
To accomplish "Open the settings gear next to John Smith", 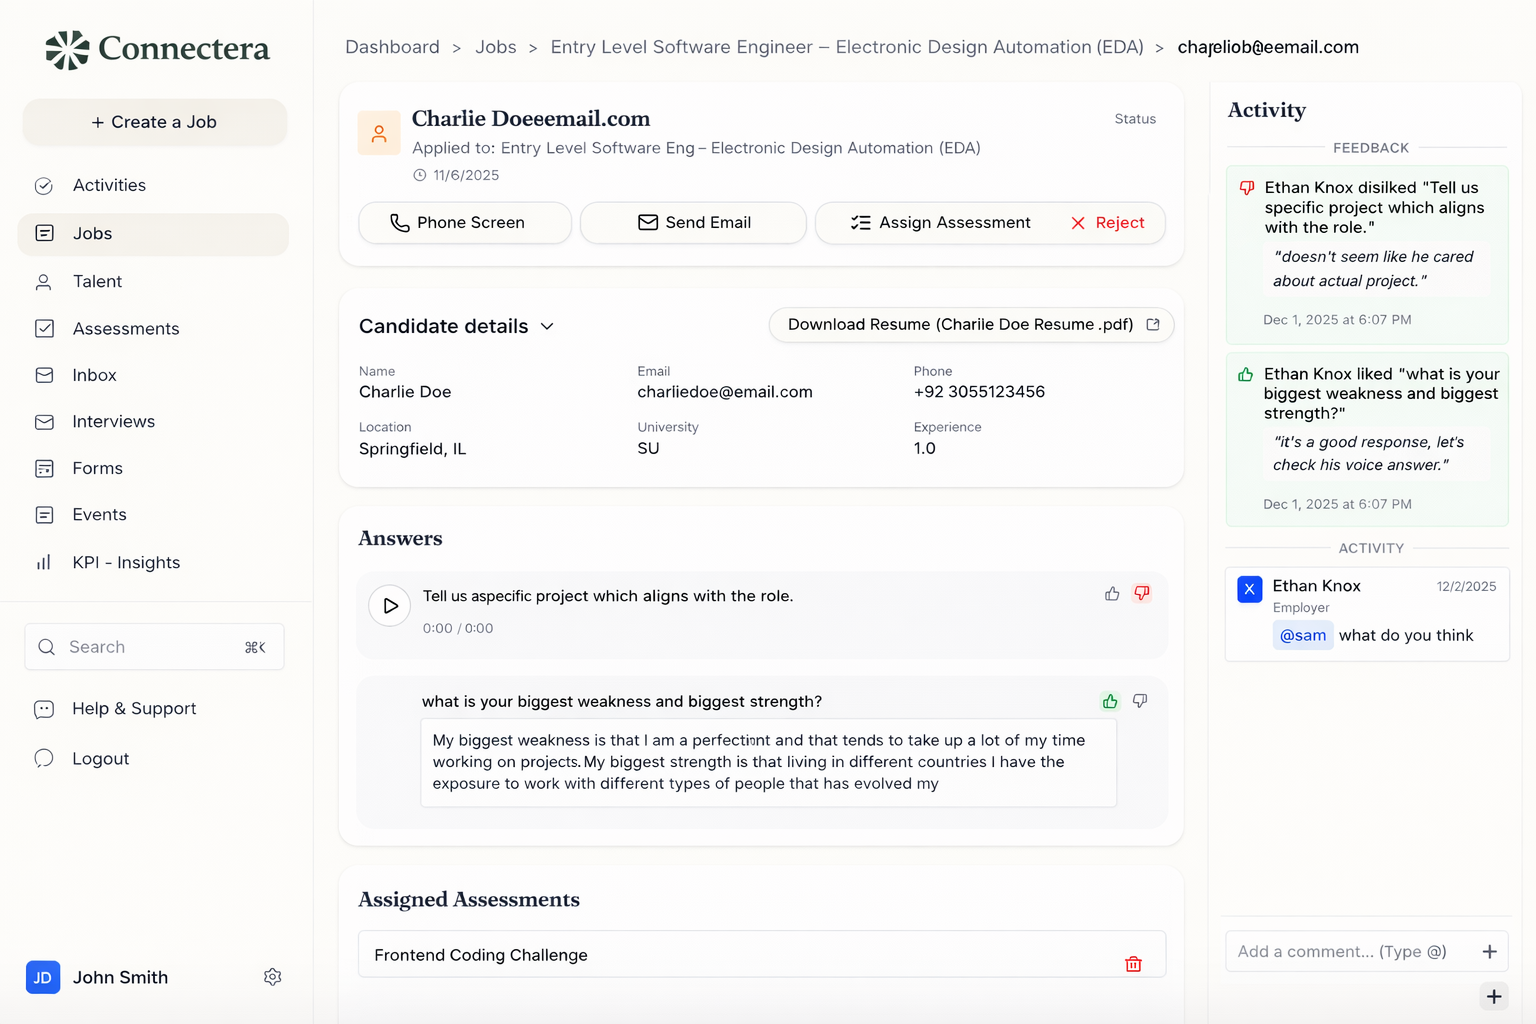I will (x=272, y=977).
